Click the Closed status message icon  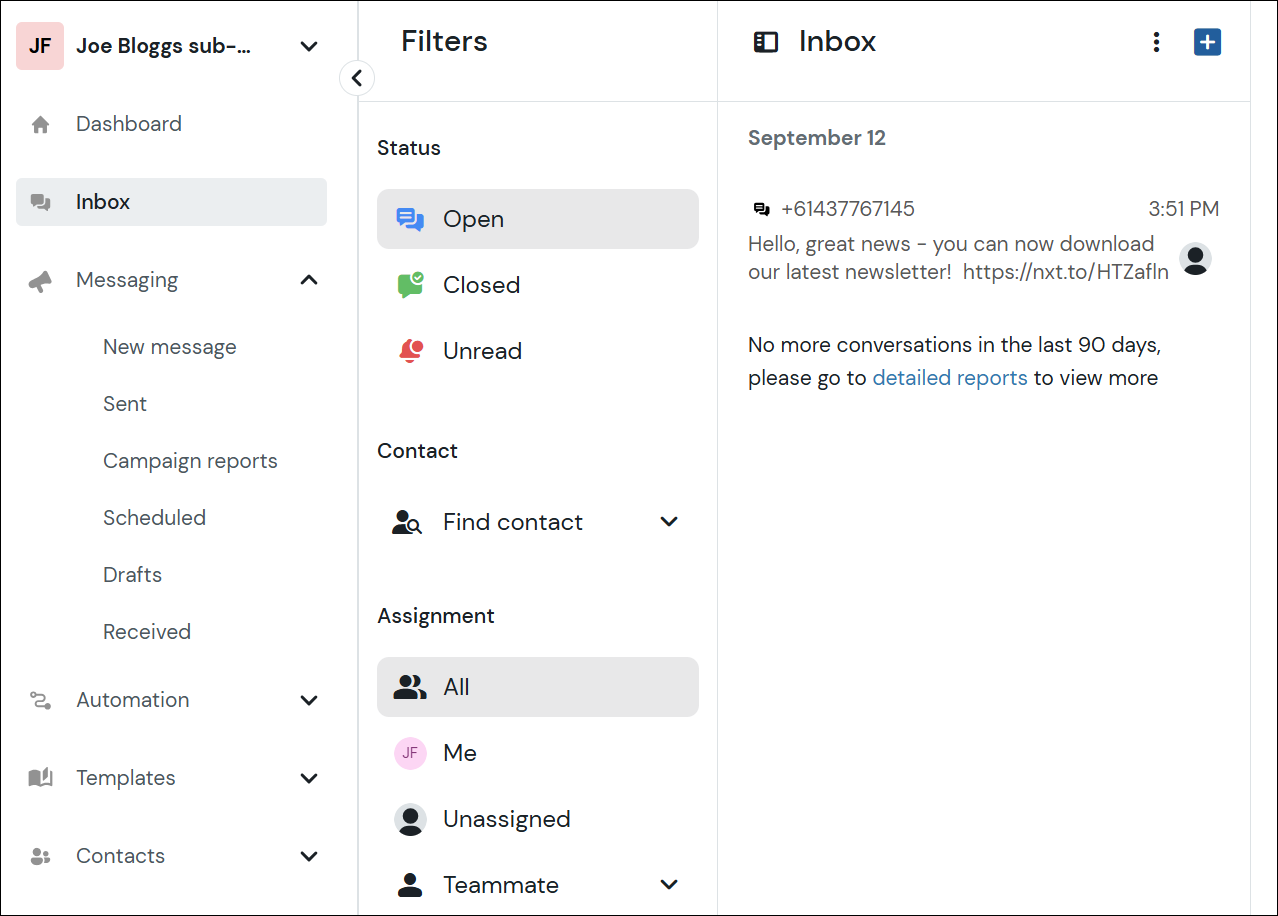click(x=410, y=284)
